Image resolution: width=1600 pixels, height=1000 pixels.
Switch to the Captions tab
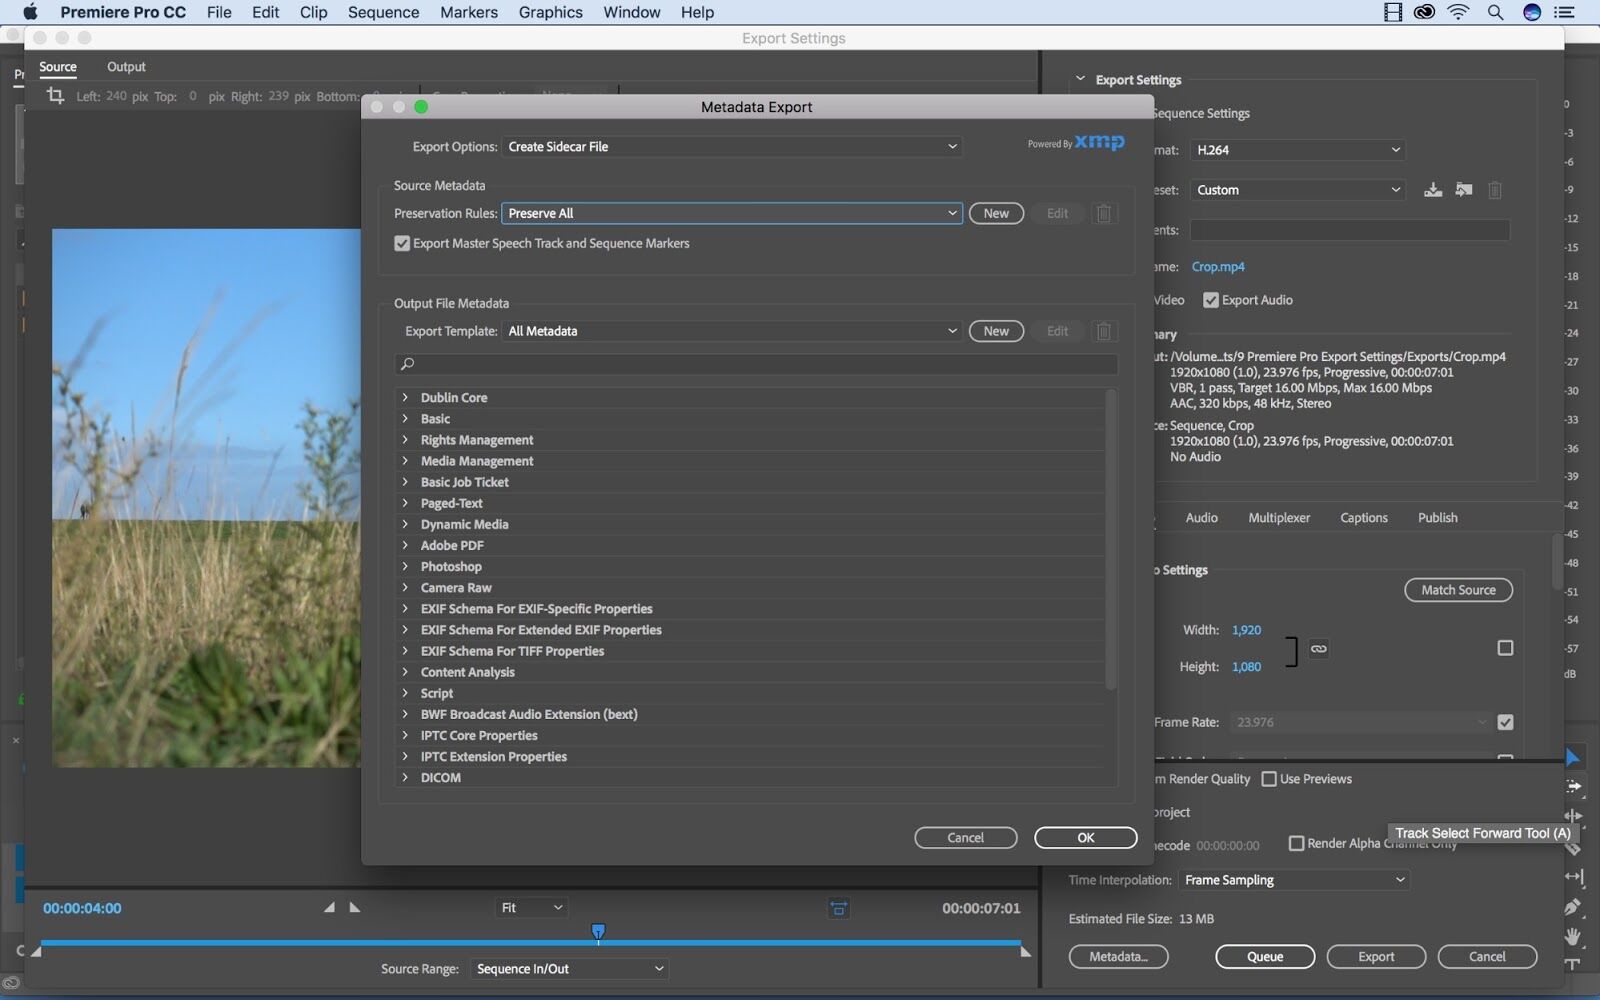(1364, 518)
